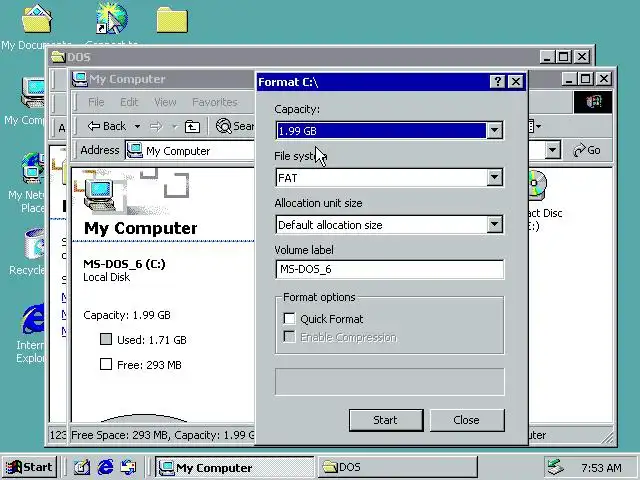Minimize the My Computer window
Screen dimensions: 640x480
(x=569, y=78)
